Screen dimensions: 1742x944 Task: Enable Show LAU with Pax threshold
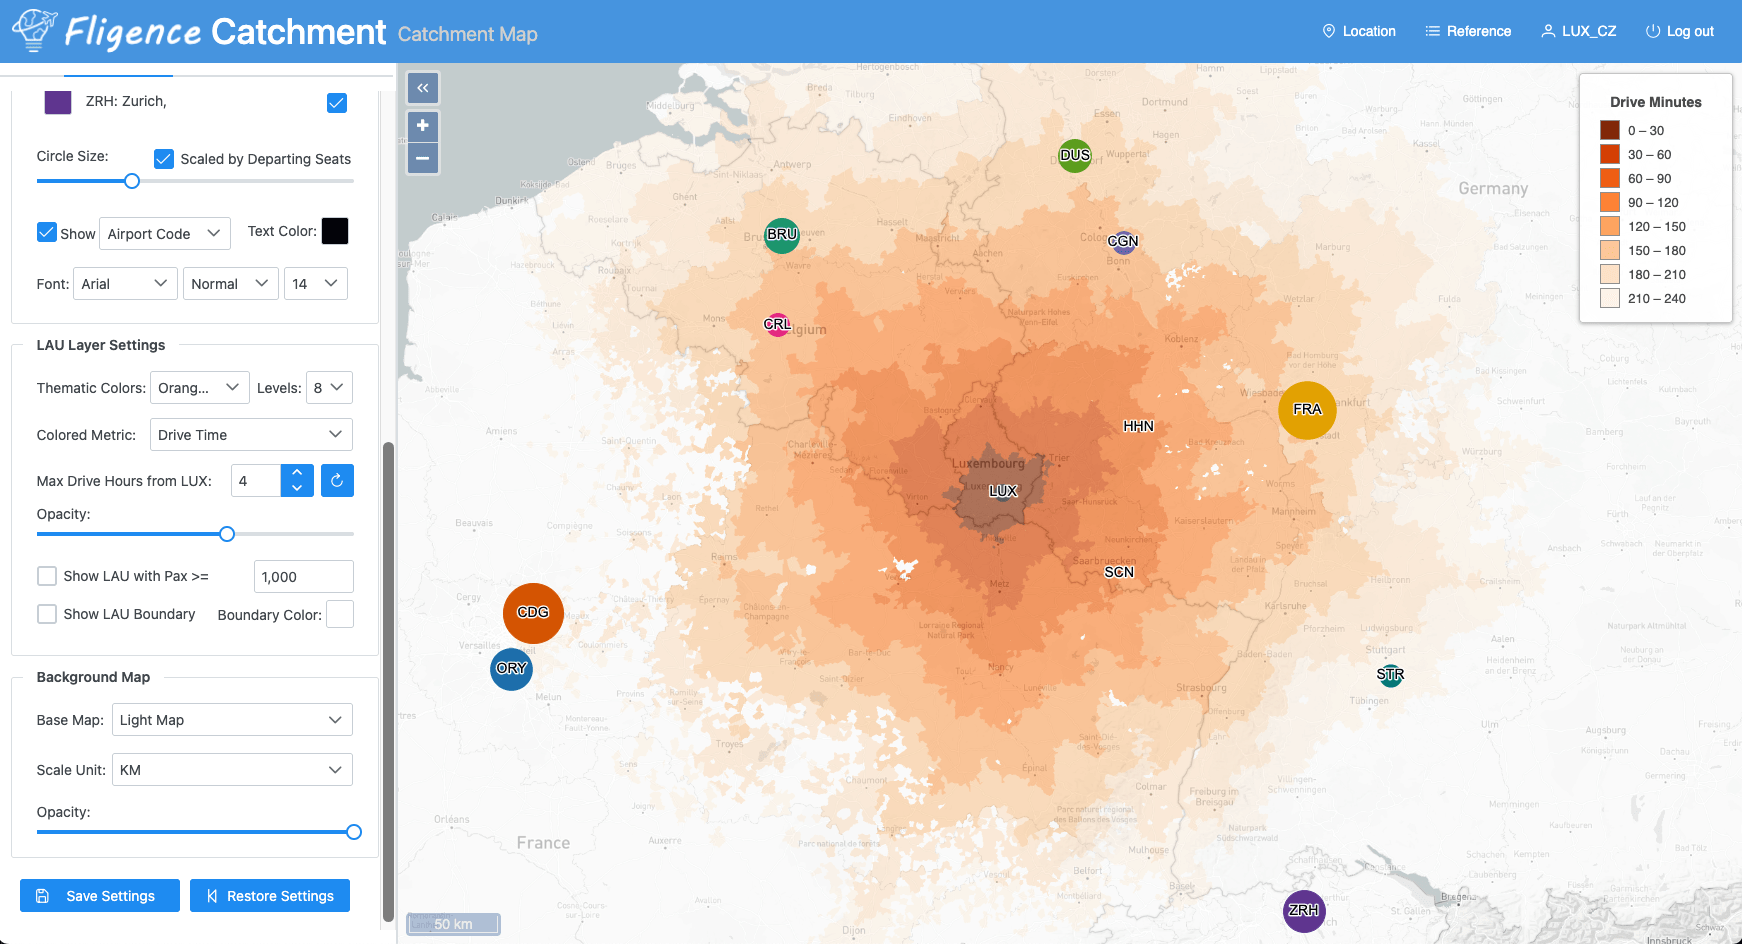point(47,576)
